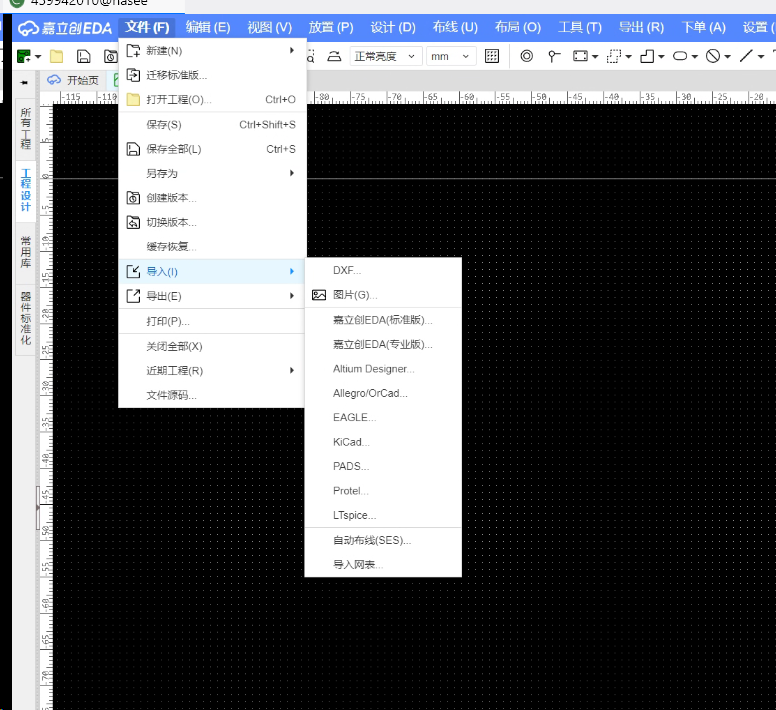Click the 3D hat-shaped toolbar icon

335,56
